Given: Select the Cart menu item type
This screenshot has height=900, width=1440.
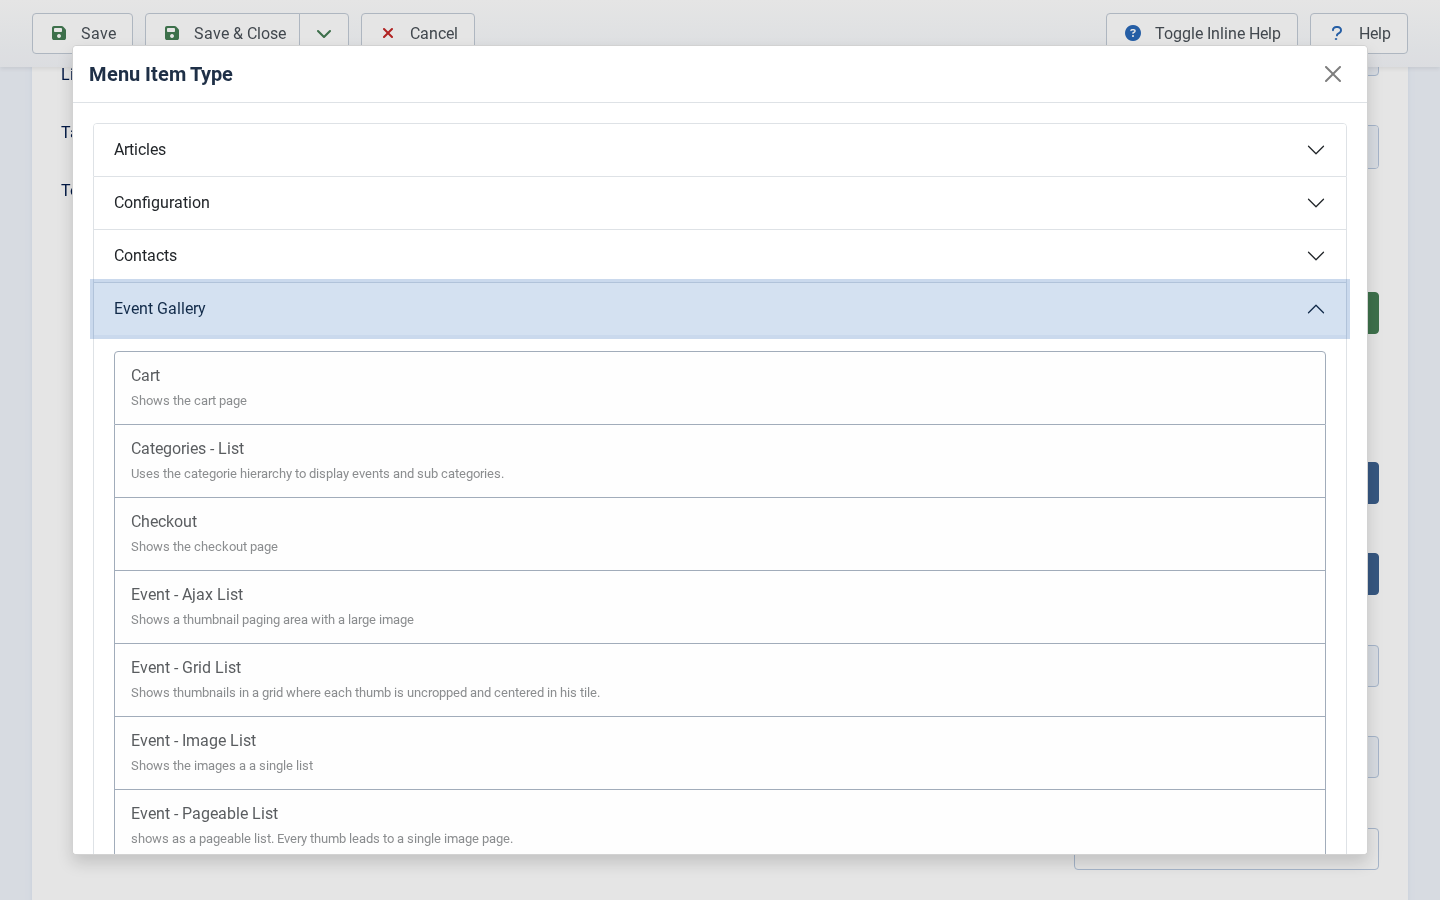Looking at the screenshot, I should 720,388.
